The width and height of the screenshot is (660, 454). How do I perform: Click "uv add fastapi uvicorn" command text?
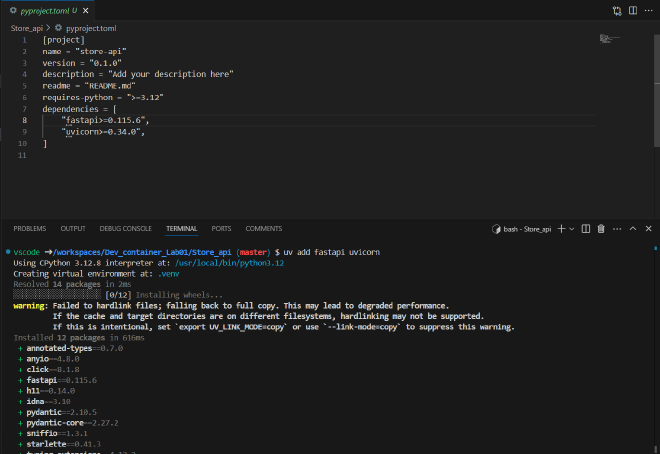pyautogui.click(x=332, y=252)
